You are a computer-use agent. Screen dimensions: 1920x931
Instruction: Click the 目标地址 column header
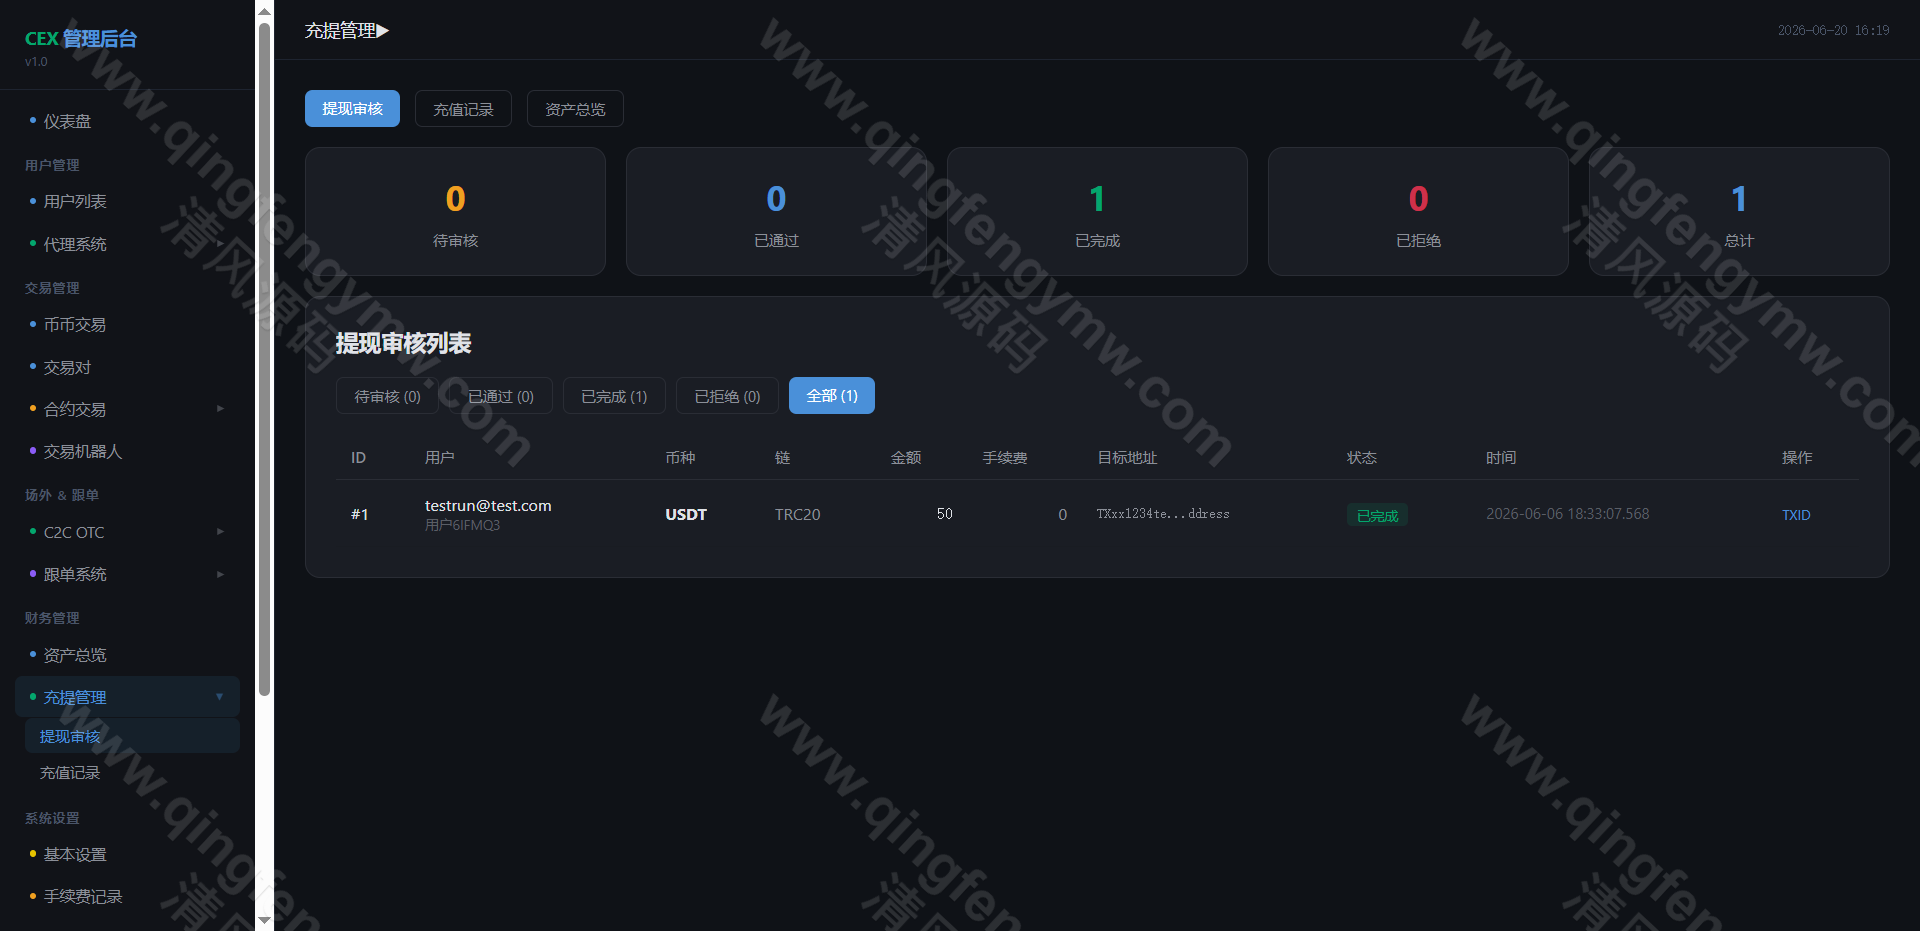coord(1127,458)
